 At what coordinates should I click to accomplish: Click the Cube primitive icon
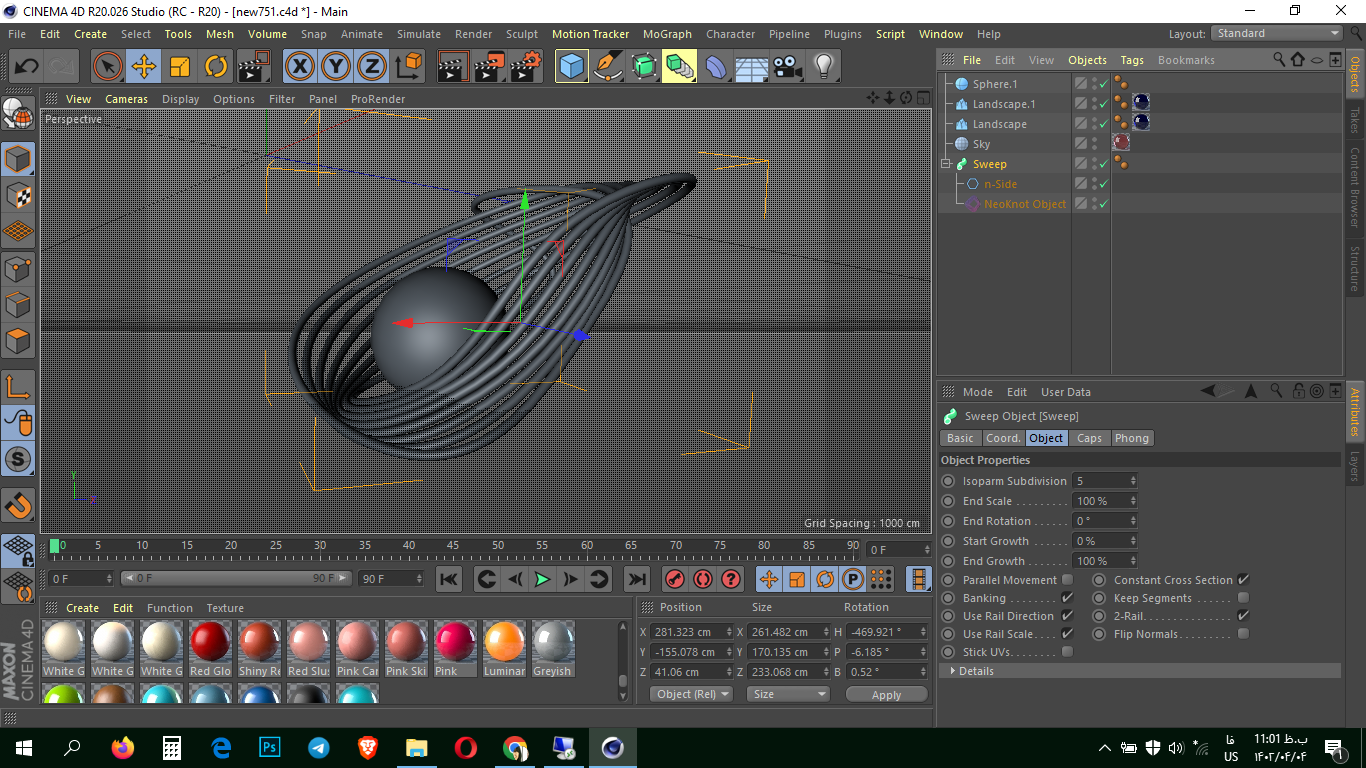(x=571, y=66)
